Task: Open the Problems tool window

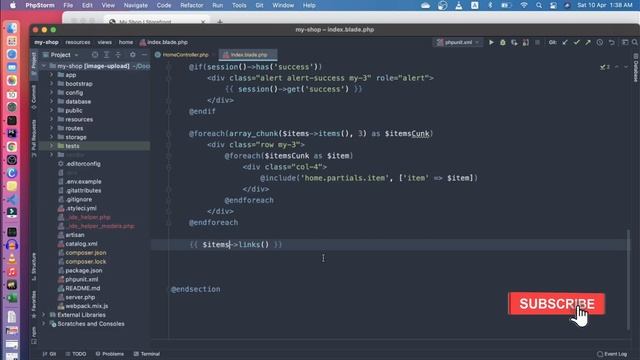Action: click(109, 354)
